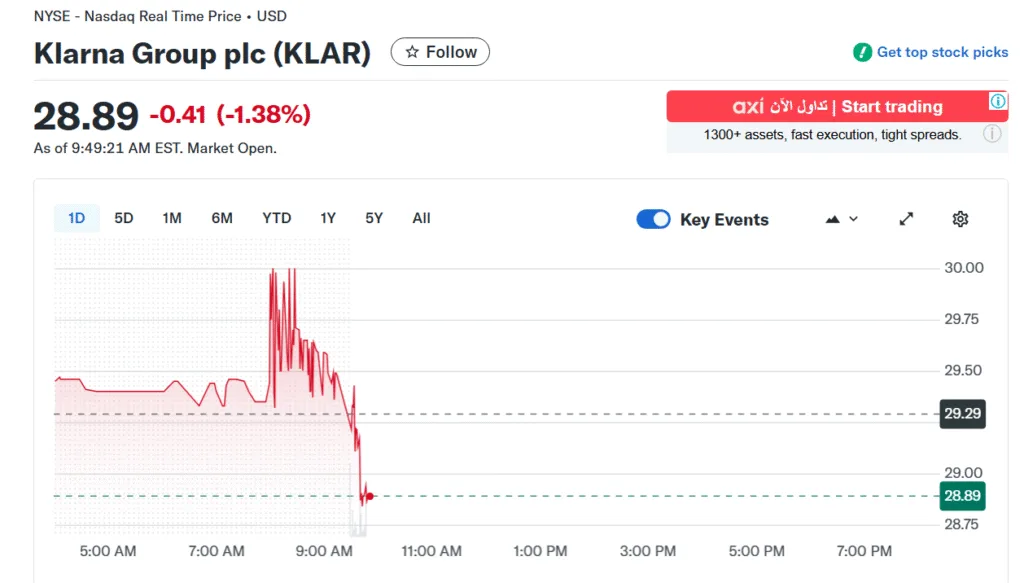Expand chart style options next to mountain icon
The image size is (1024, 583).
(851, 218)
